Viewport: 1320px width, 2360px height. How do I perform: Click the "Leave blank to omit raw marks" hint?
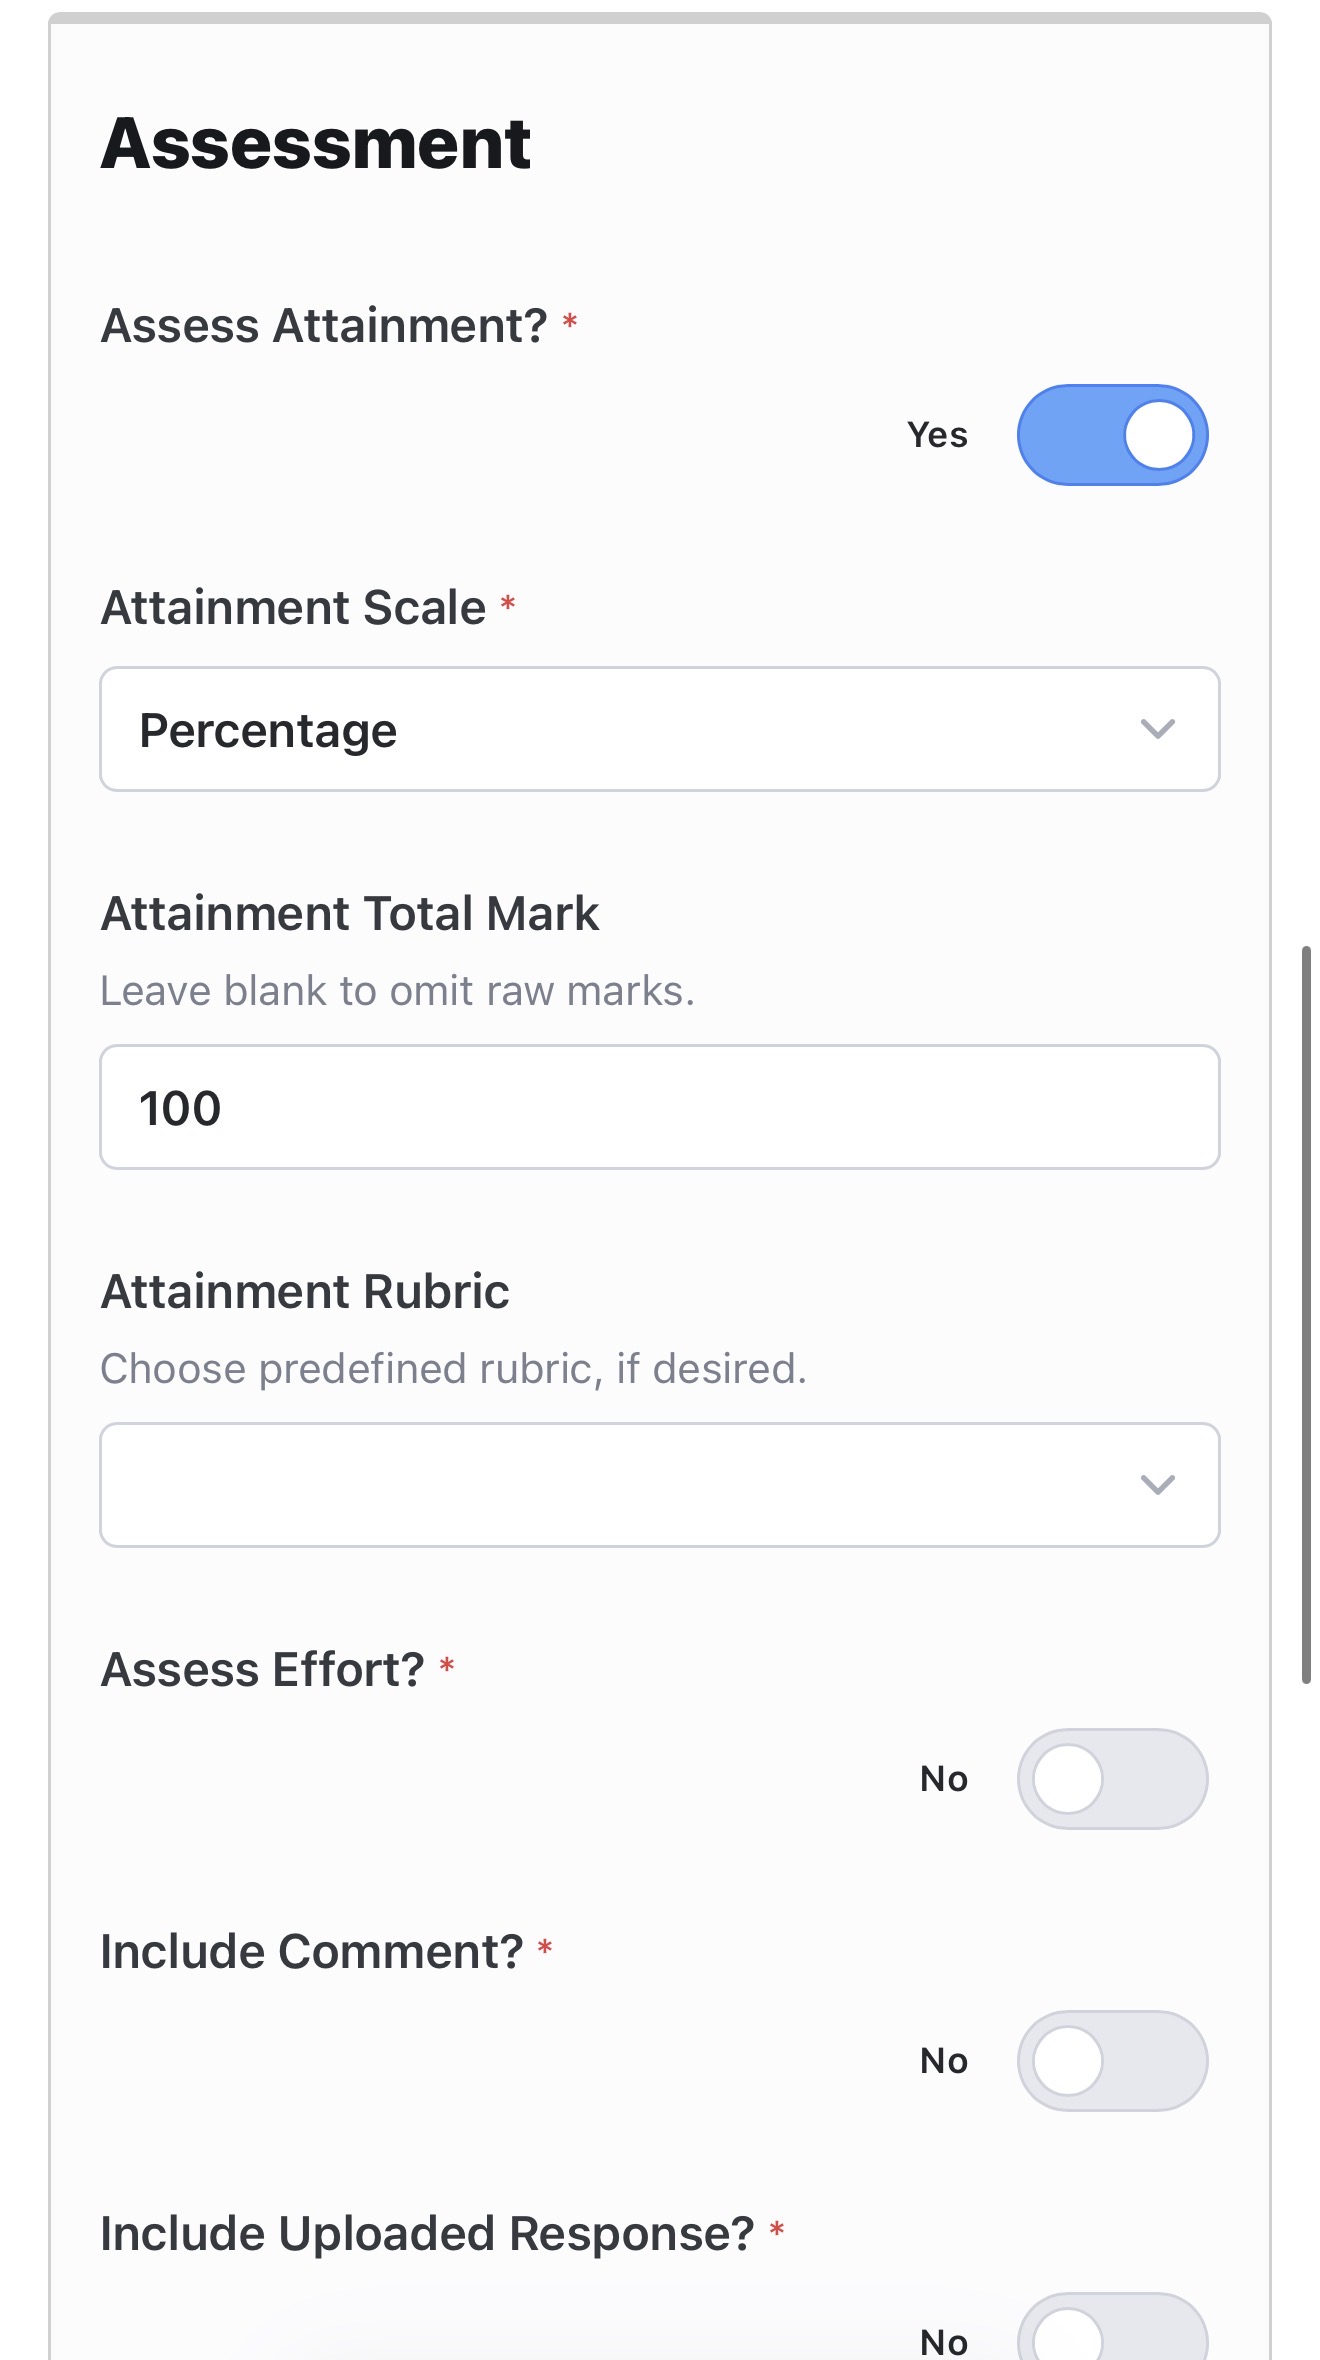coord(397,991)
